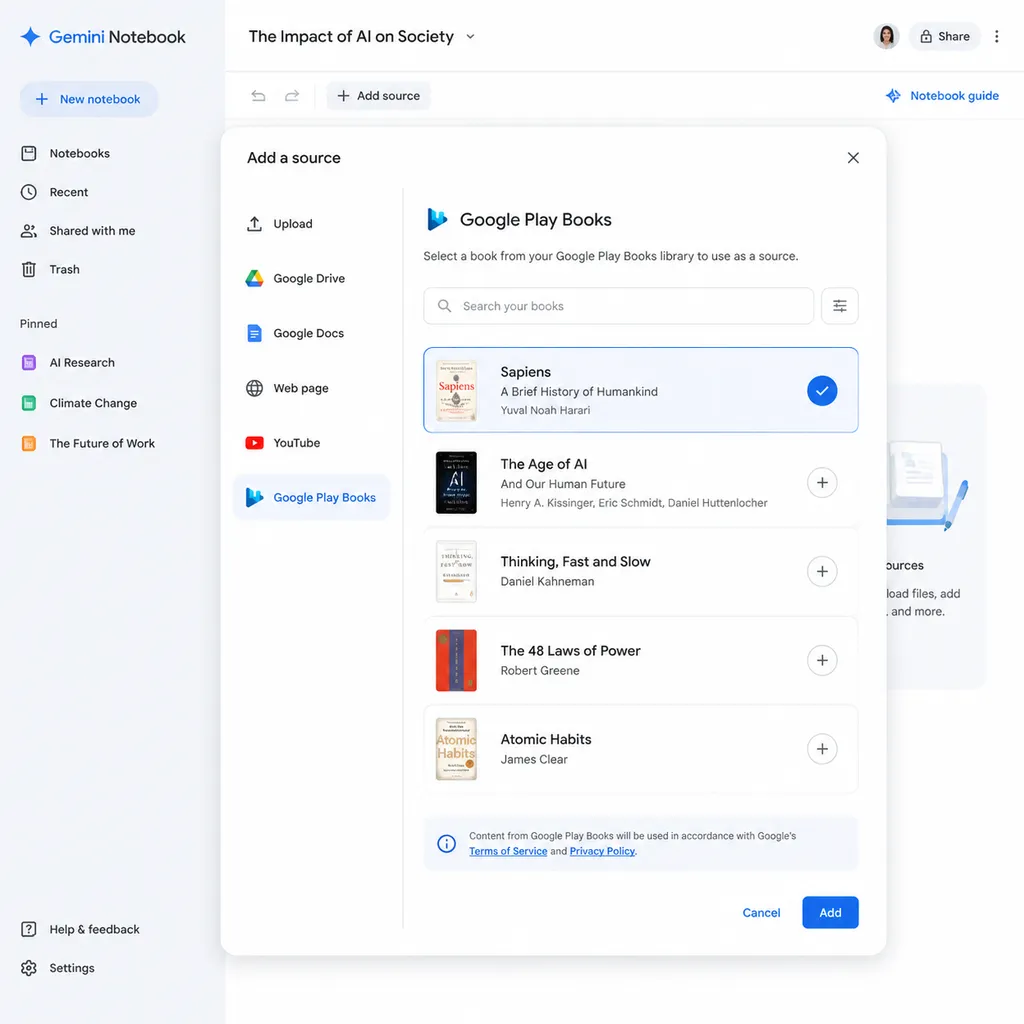1024x1024 pixels.
Task: Add The Age of AI book
Action: pyautogui.click(x=822, y=483)
